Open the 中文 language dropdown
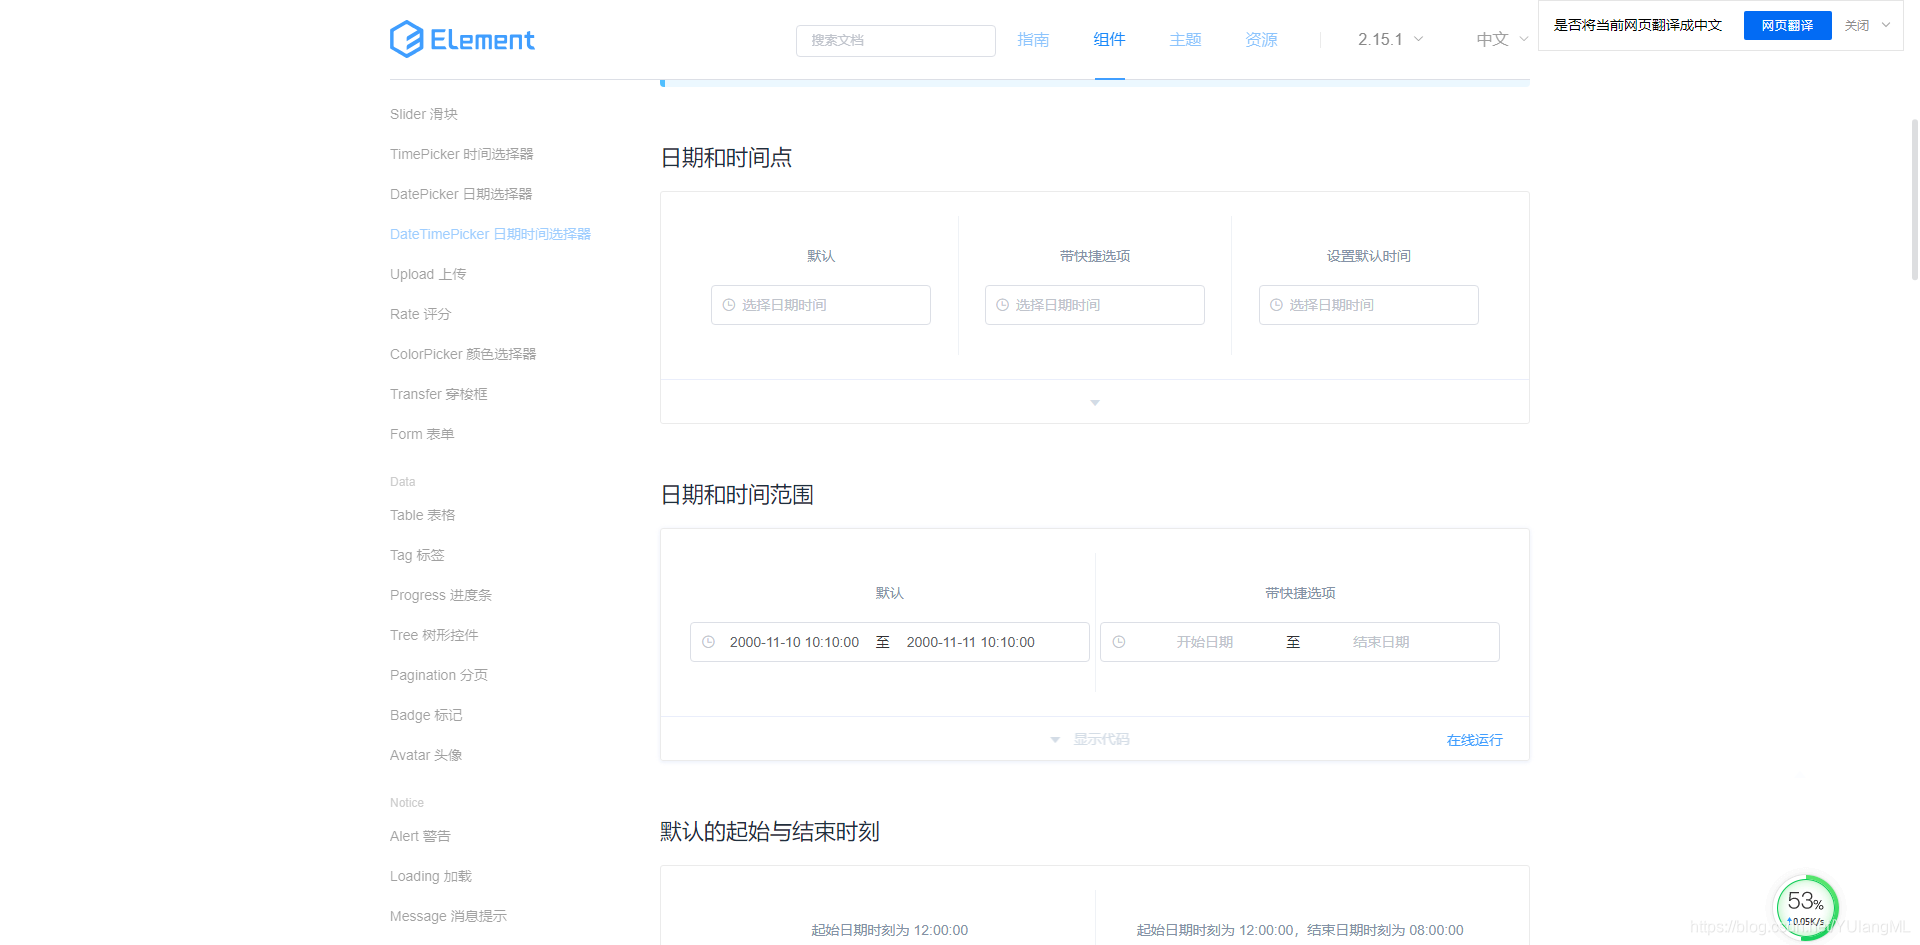This screenshot has height=945, width=1920. [x=1502, y=39]
